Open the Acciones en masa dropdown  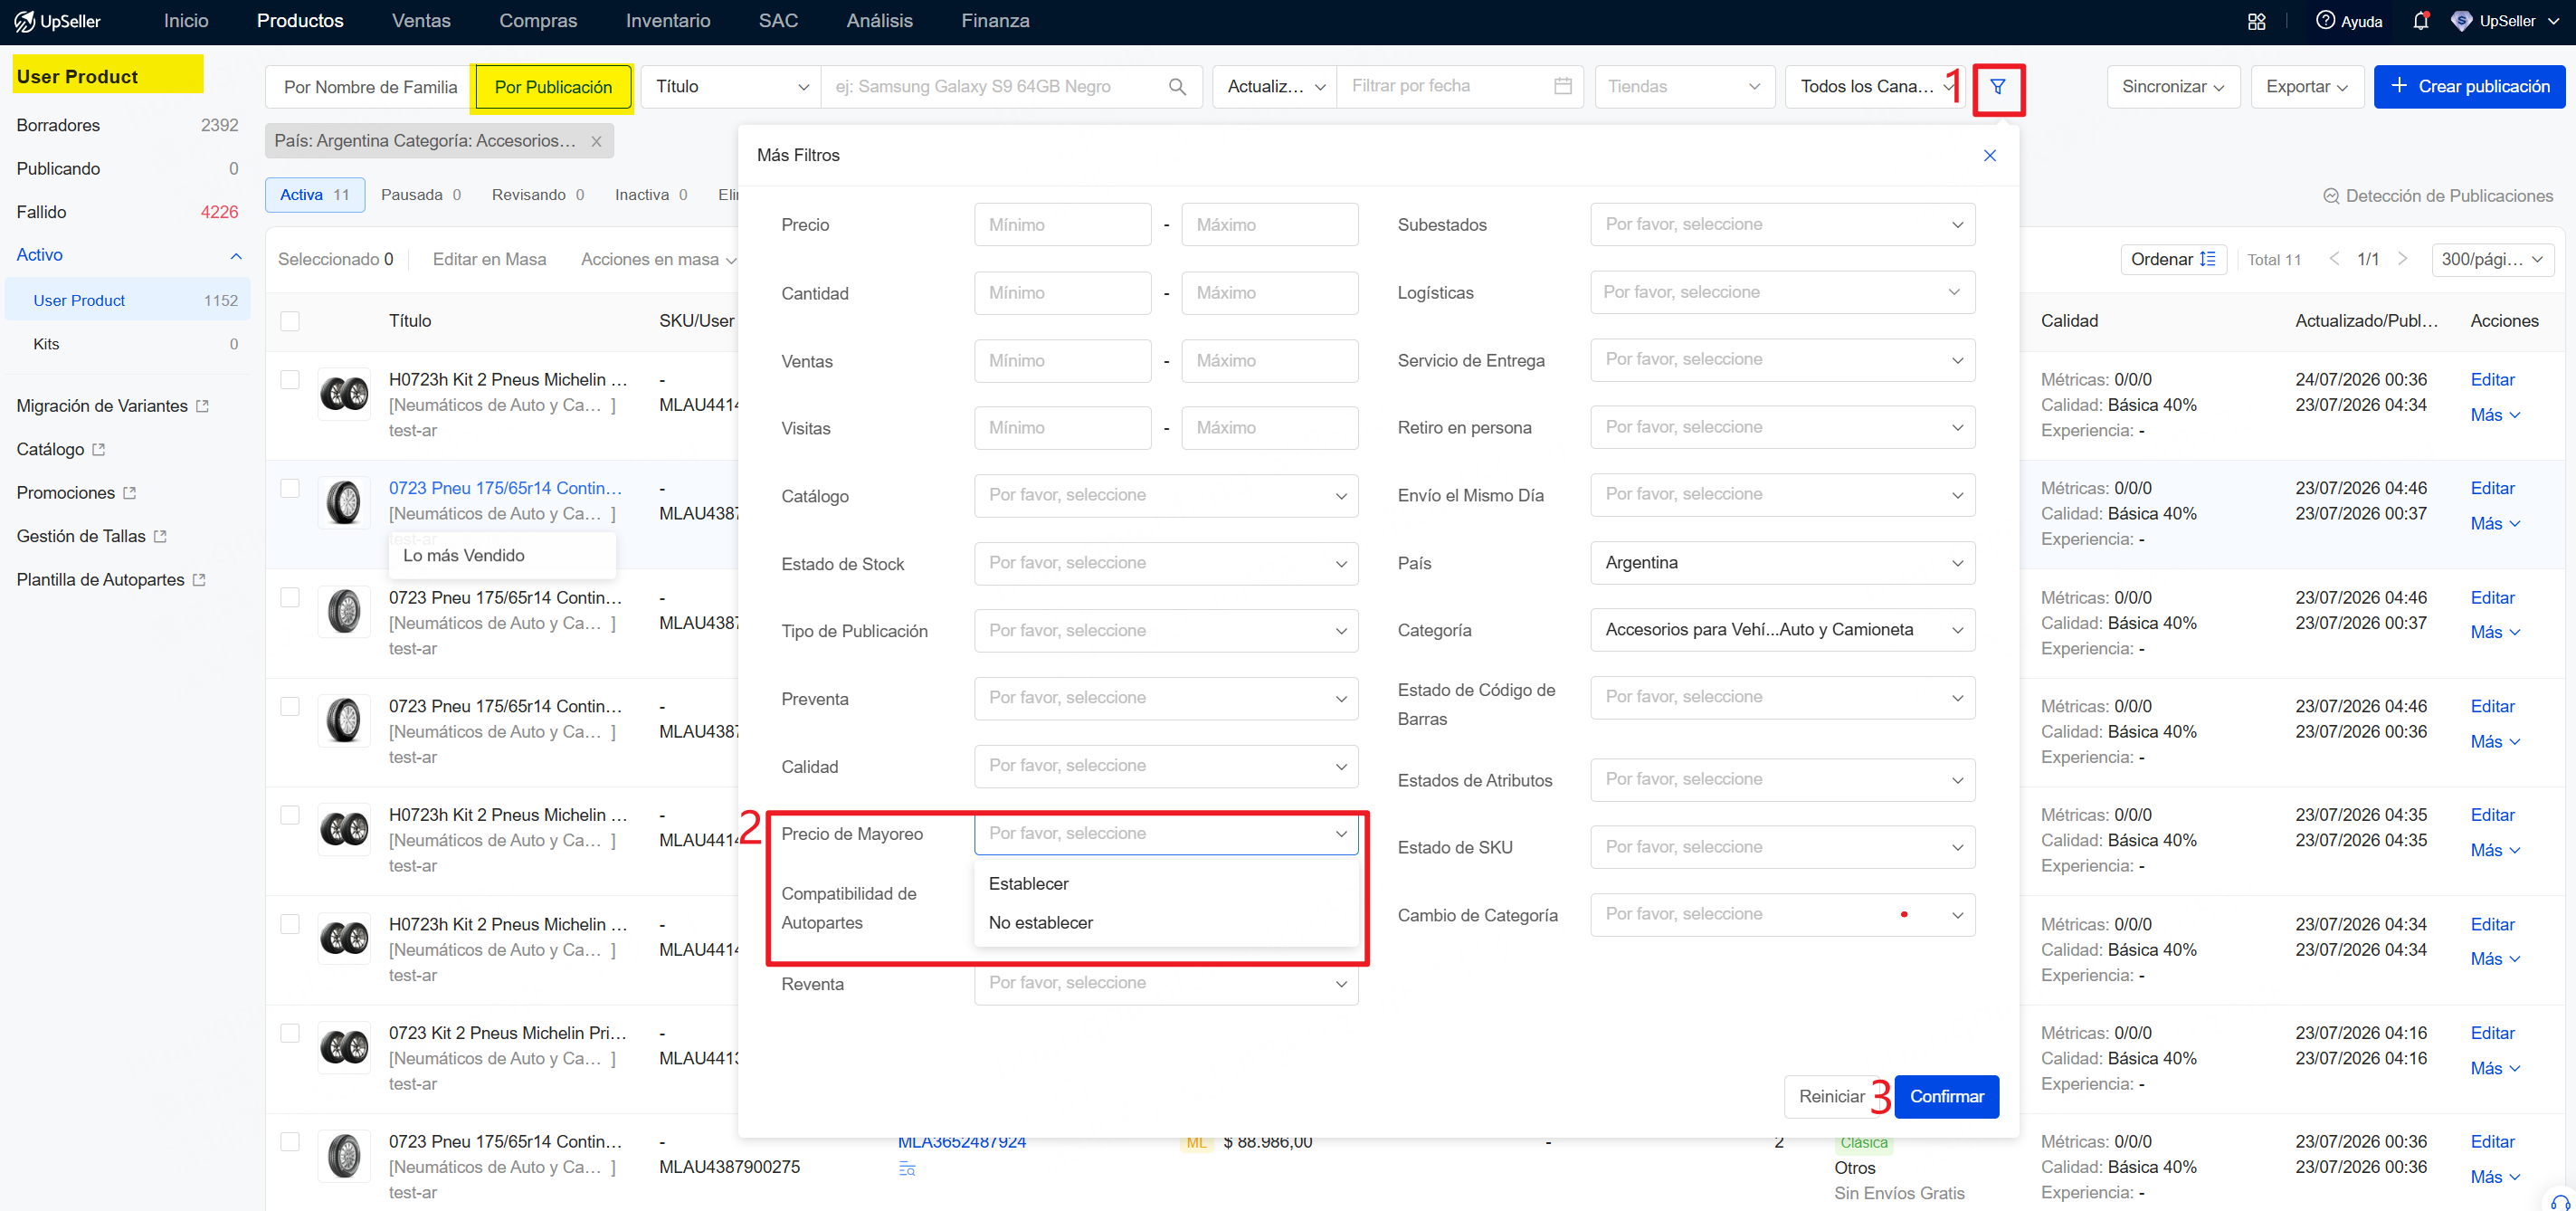coord(657,260)
